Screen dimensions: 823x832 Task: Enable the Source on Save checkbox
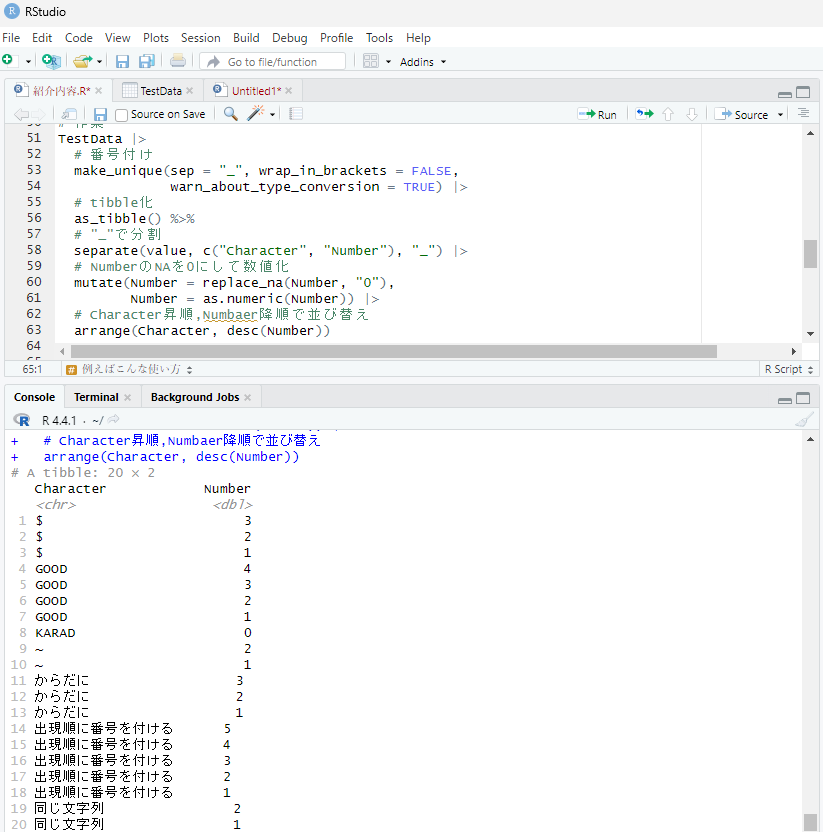122,115
